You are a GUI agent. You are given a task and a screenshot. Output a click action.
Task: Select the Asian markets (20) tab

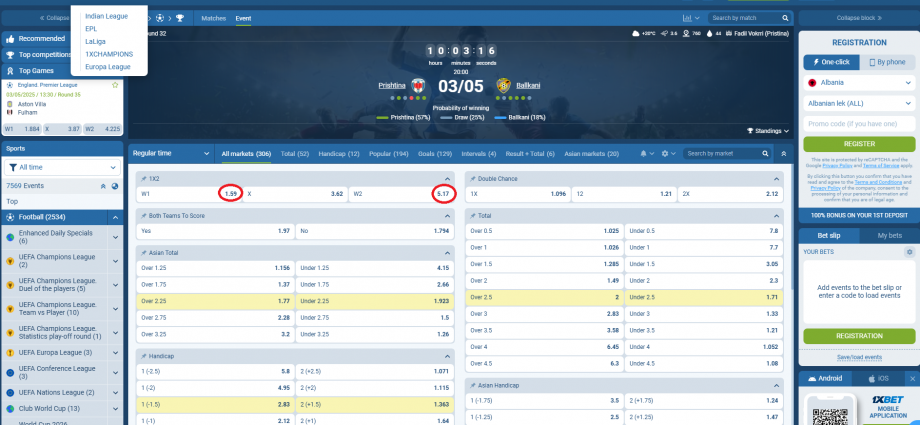591,154
